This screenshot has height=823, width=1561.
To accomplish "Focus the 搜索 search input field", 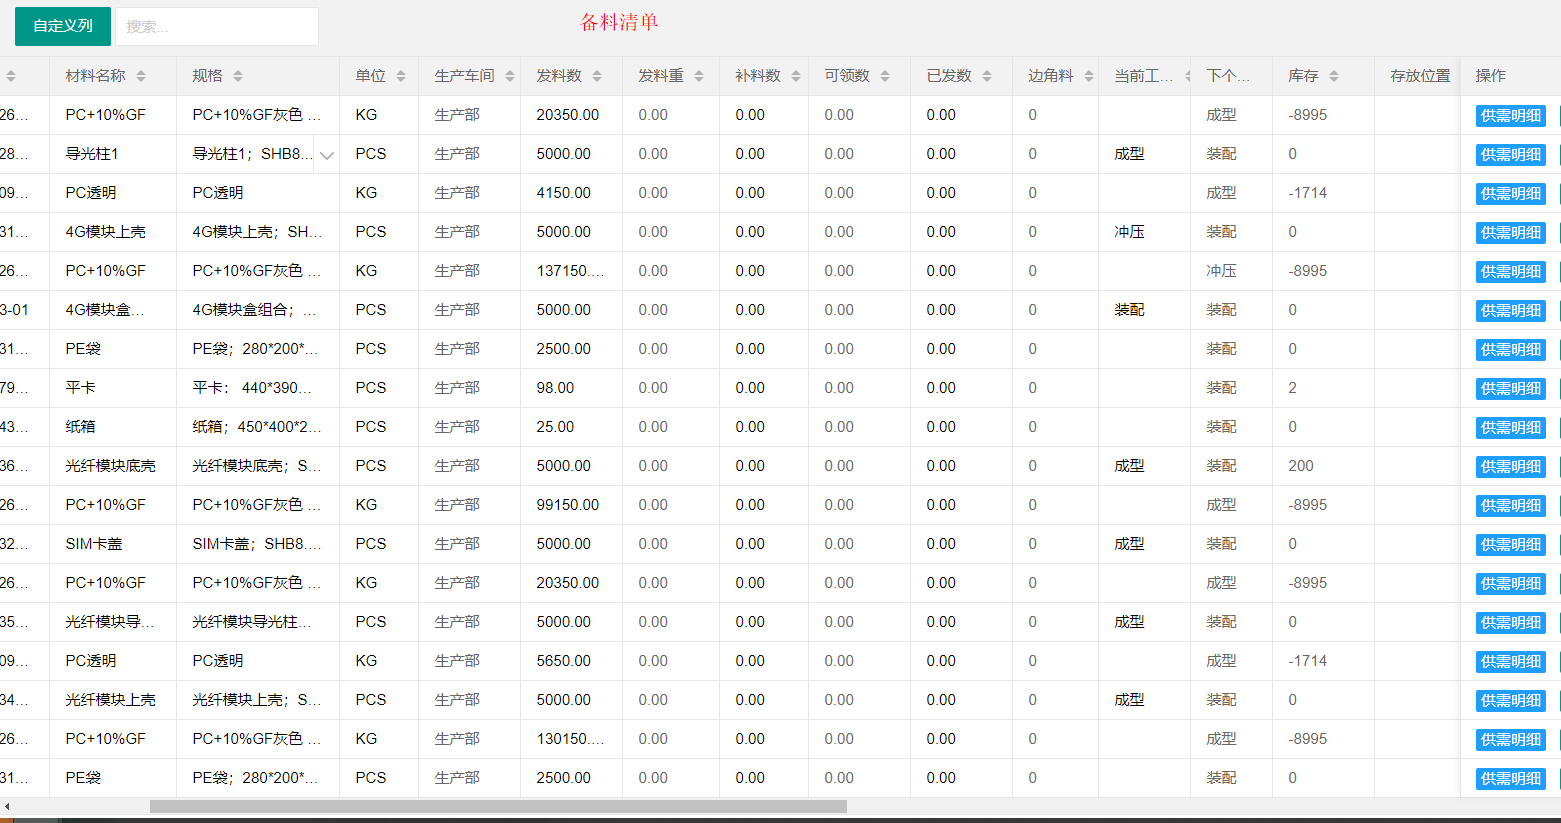I will click(217, 26).
